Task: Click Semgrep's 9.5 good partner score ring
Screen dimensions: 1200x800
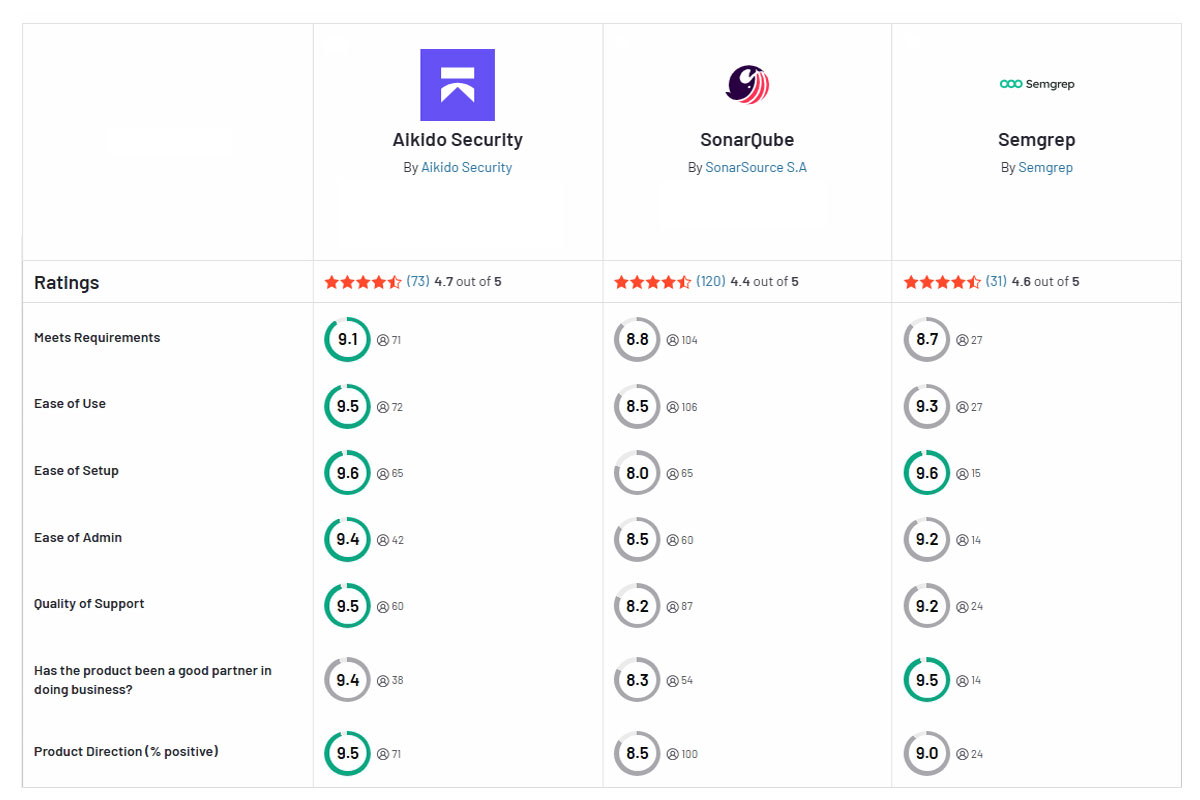Action: [927, 680]
